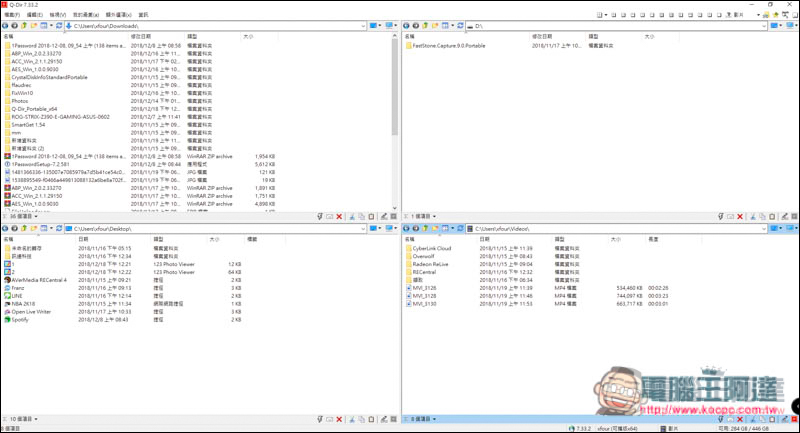Select the LINE shortcut in the Desktop pane
Viewport: 800px width, 433px height.
pyautogui.click(x=20, y=296)
